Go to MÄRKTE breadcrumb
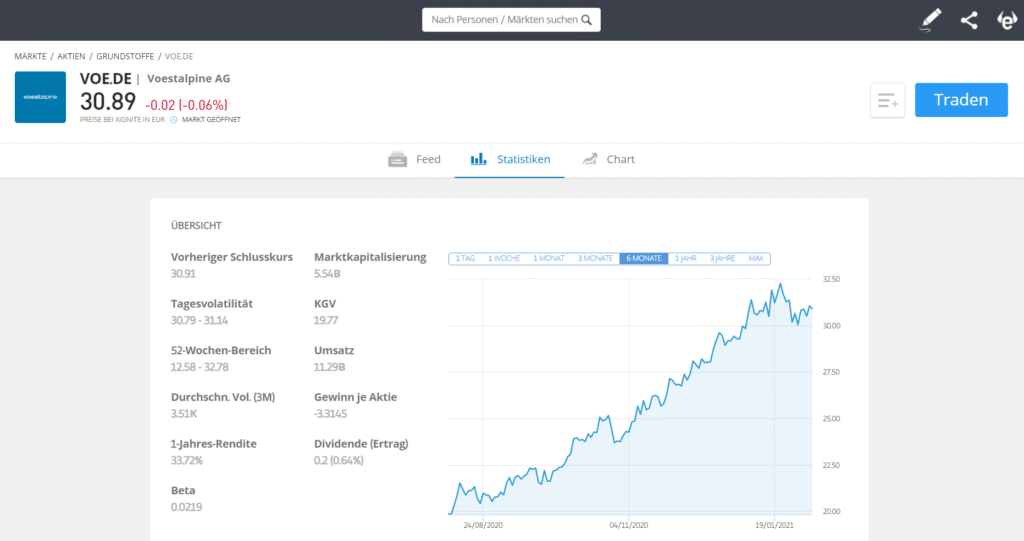Image resolution: width=1024 pixels, height=541 pixels. (x=30, y=56)
